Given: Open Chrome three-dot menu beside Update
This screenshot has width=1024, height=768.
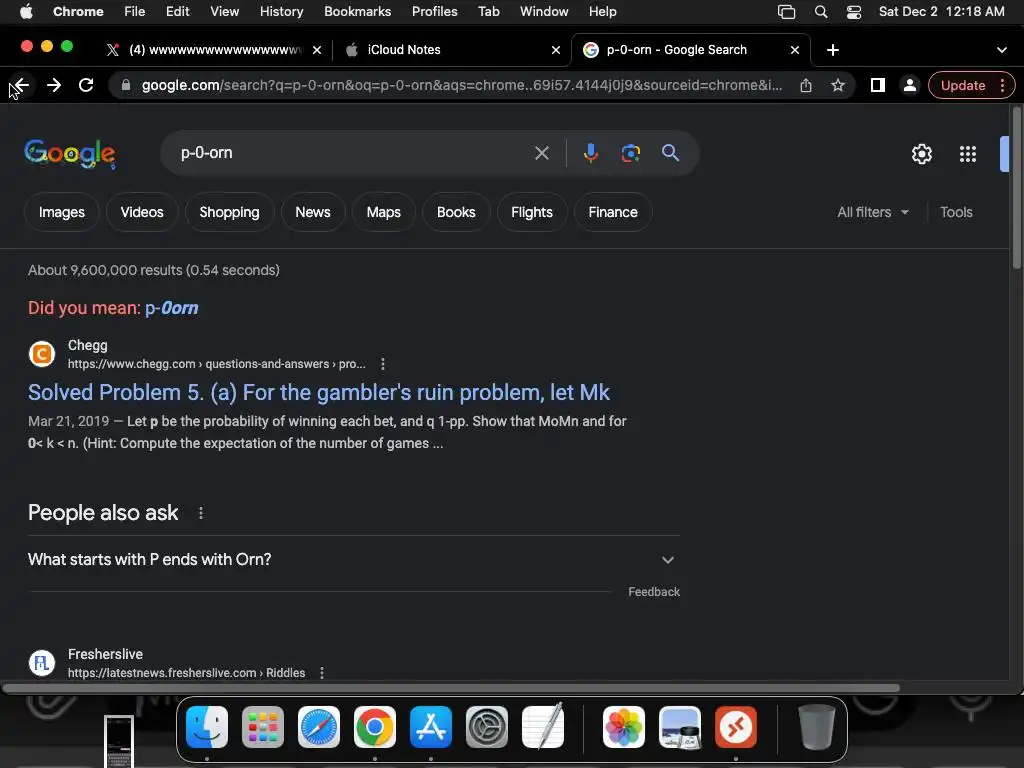Looking at the screenshot, I should [x=1002, y=85].
